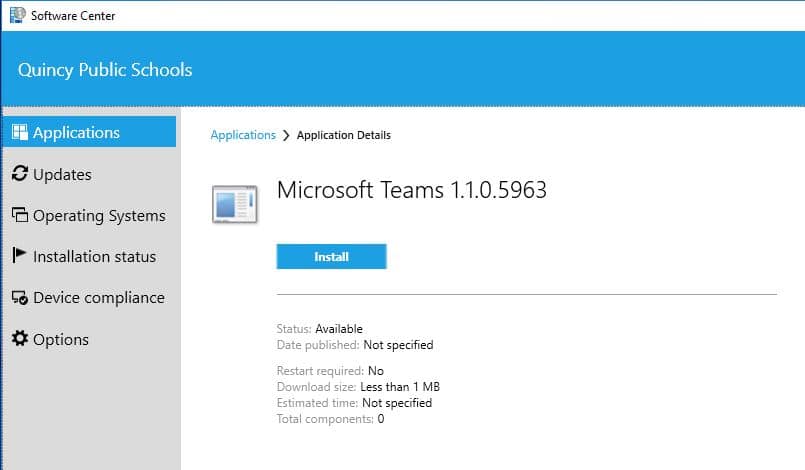This screenshot has width=805, height=470.
Task: Select the Applications label in the sidebar
Action: pos(76,132)
